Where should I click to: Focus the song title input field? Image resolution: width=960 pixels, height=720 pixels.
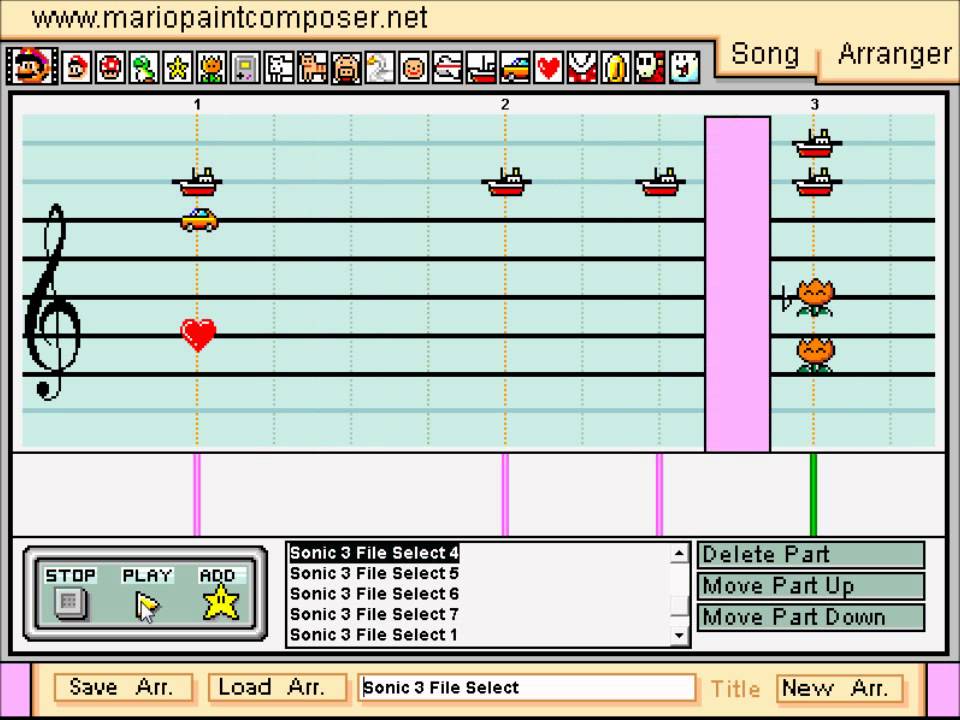point(527,688)
